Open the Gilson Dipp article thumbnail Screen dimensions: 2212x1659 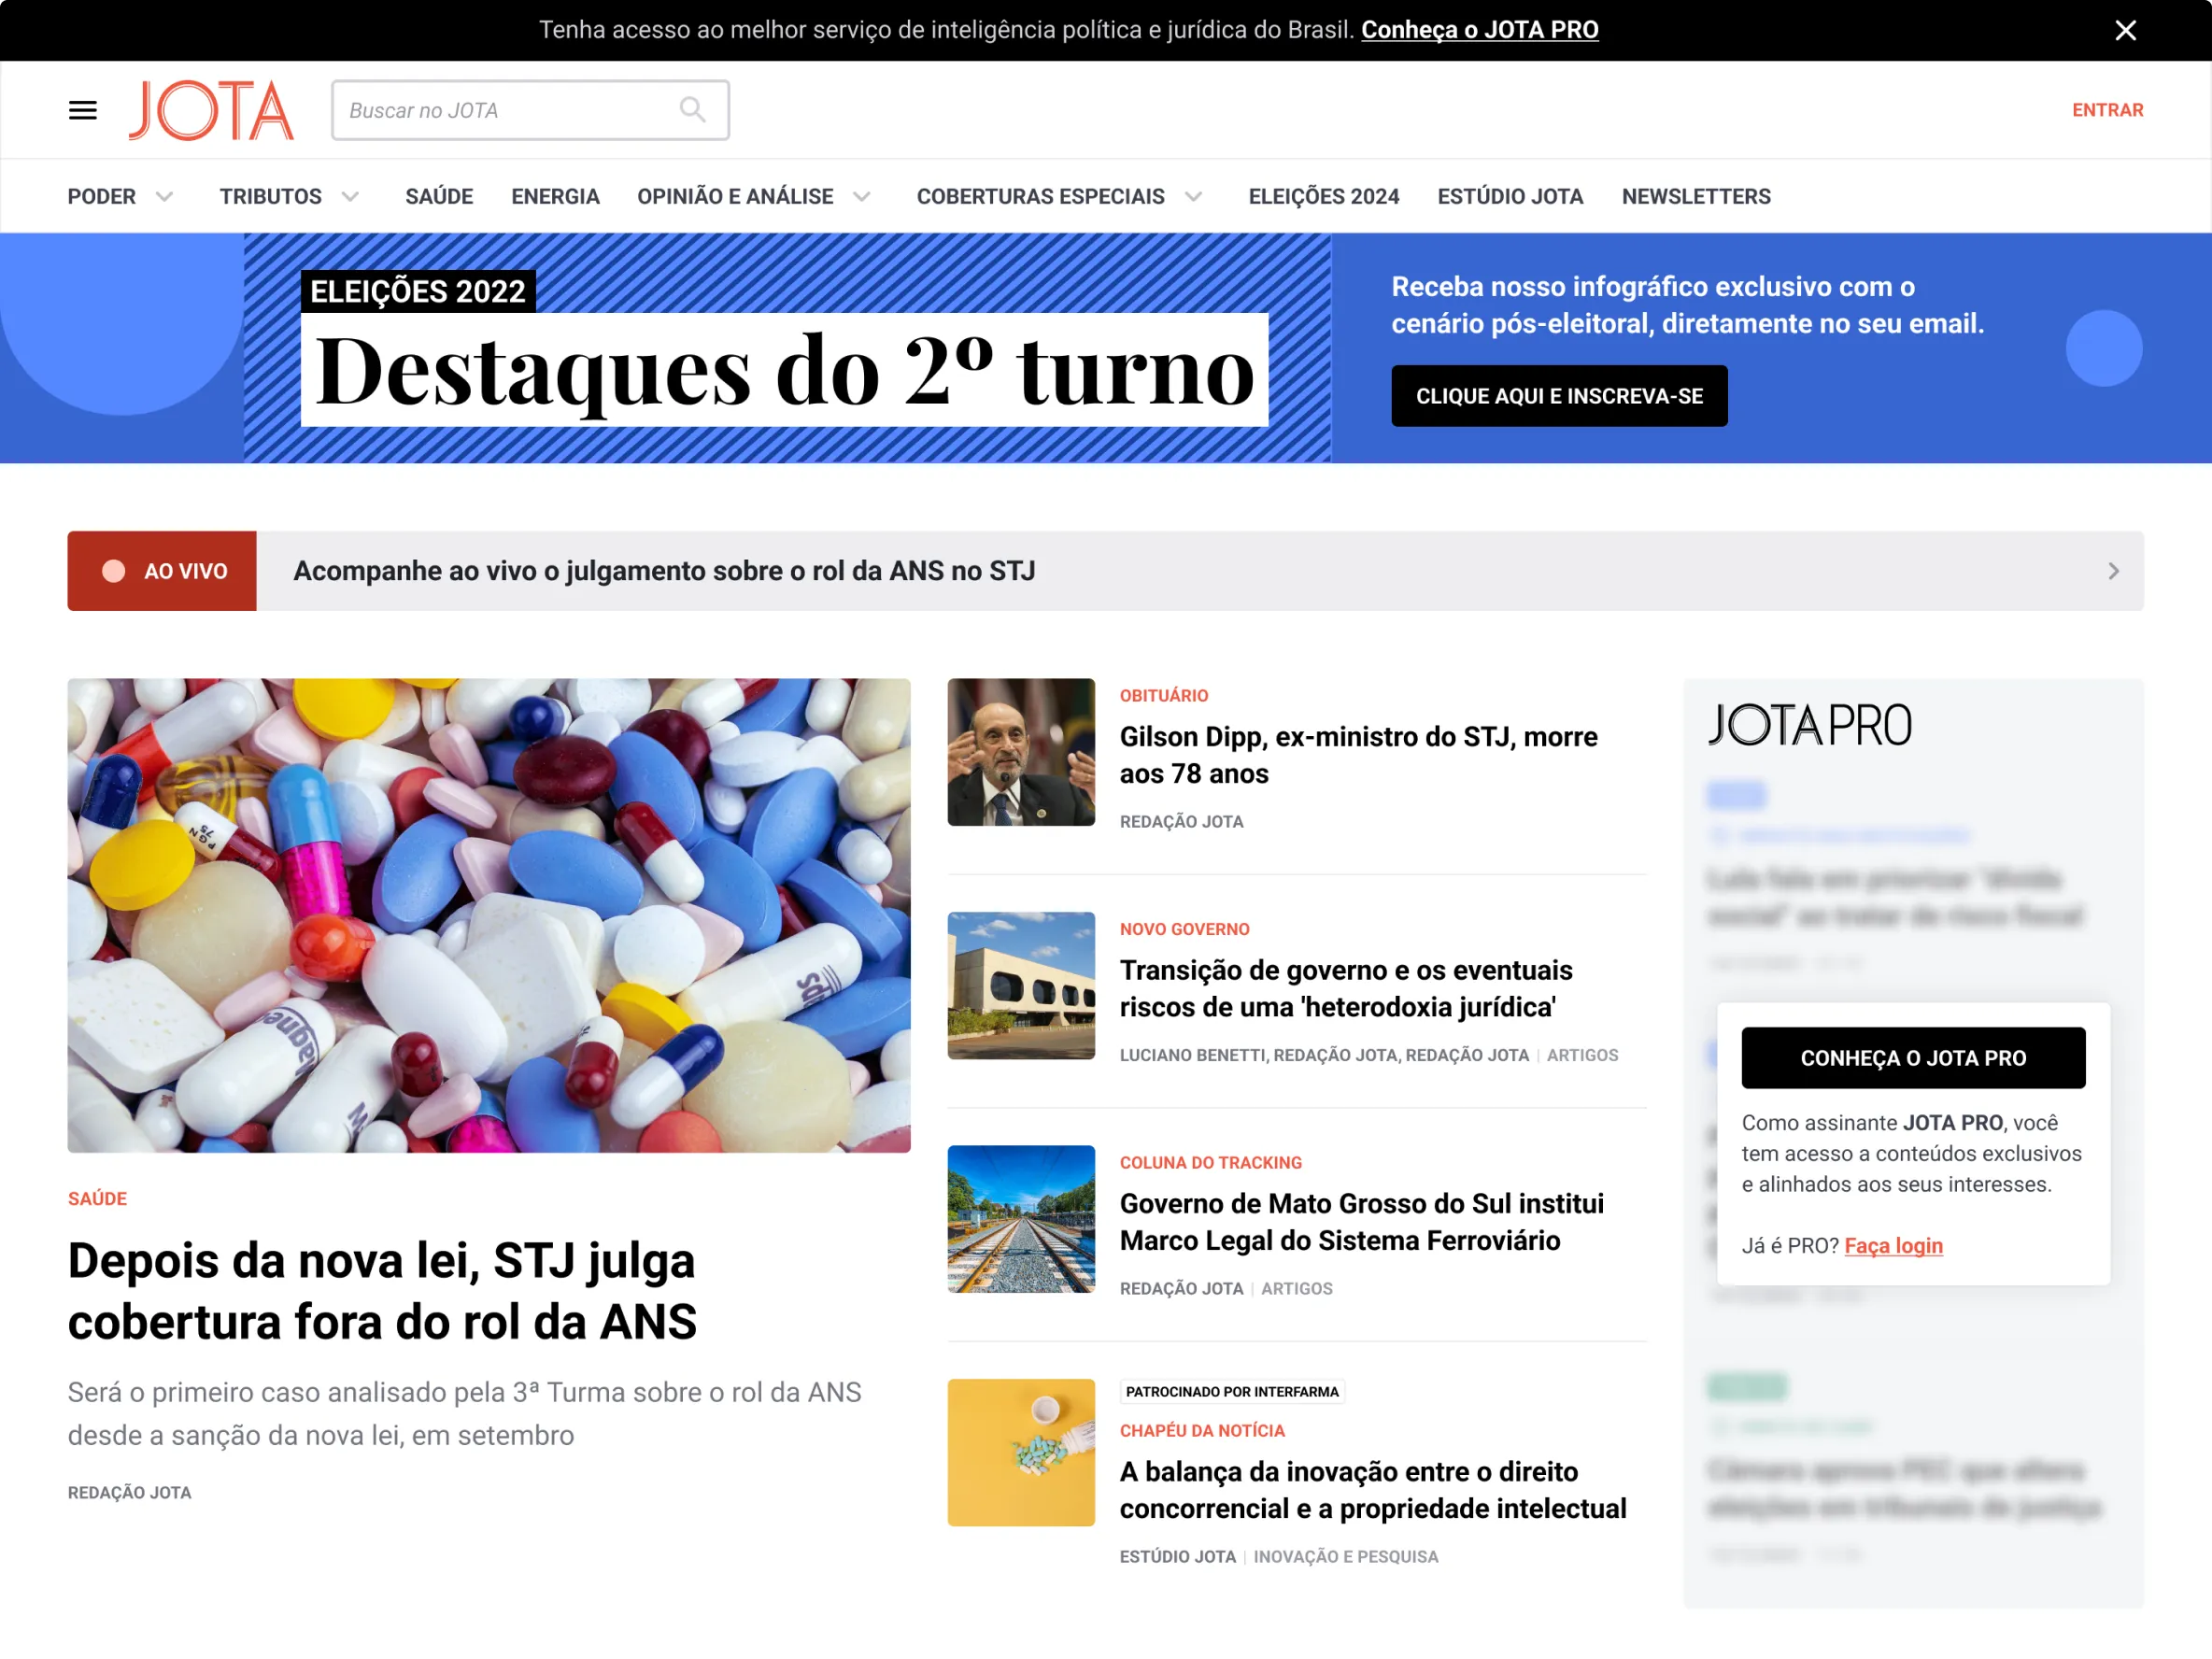1021,752
